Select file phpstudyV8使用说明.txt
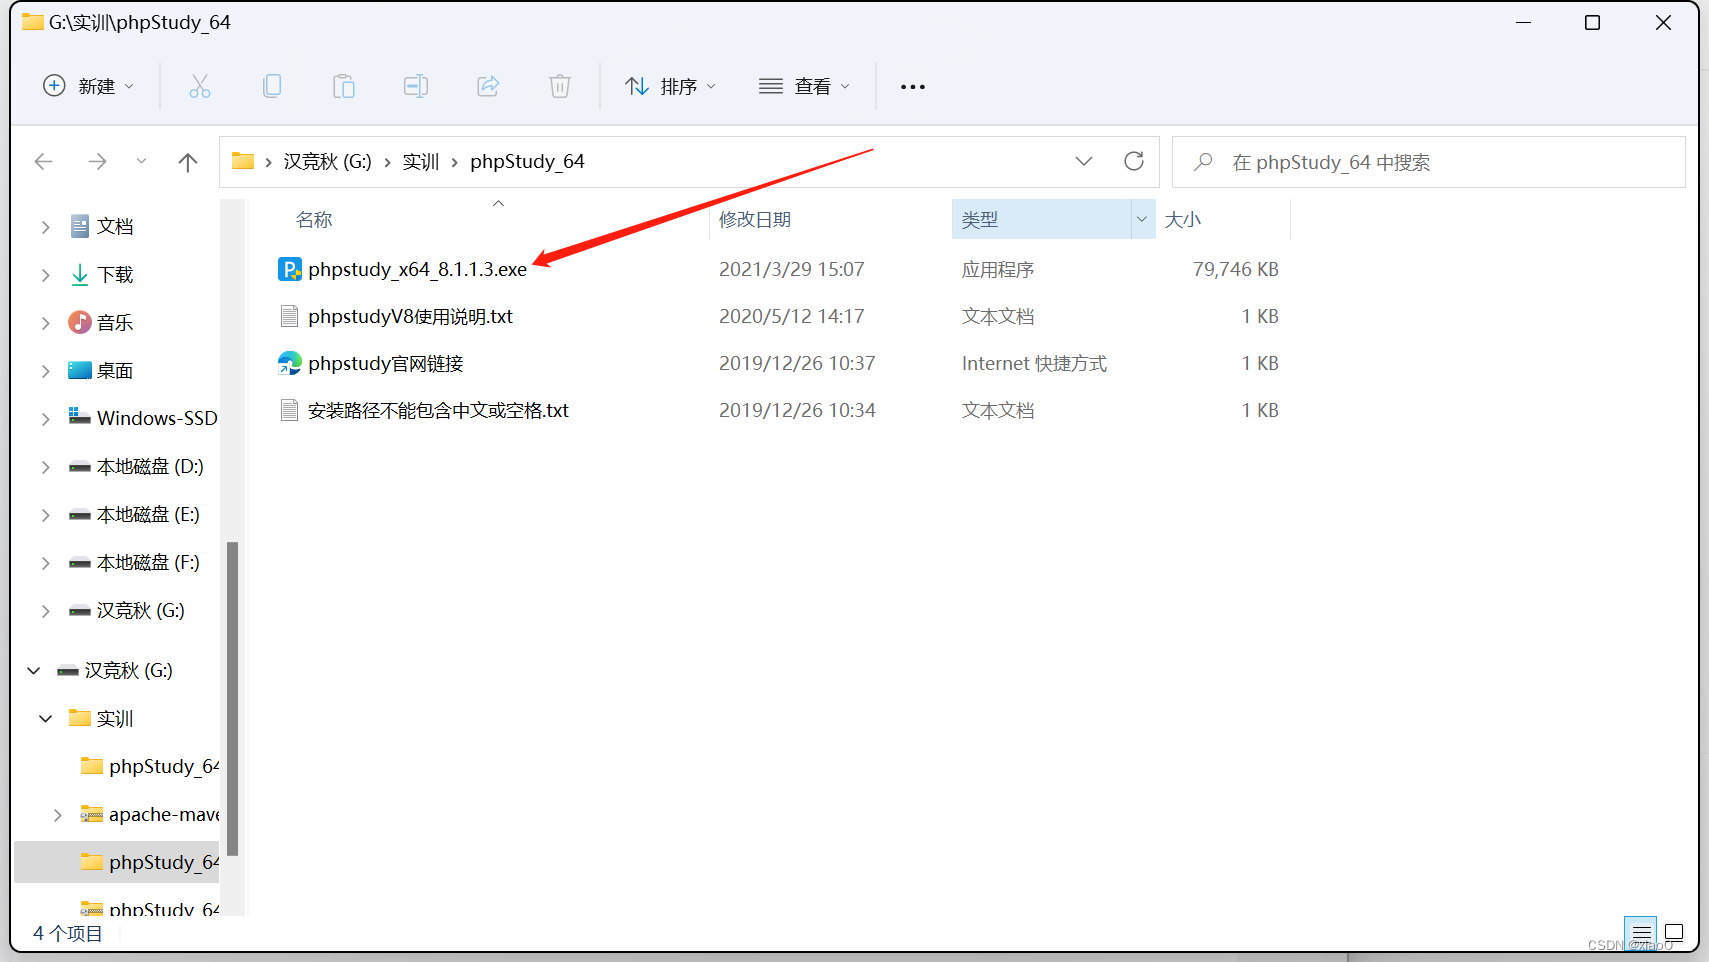Image resolution: width=1709 pixels, height=962 pixels. (x=410, y=316)
